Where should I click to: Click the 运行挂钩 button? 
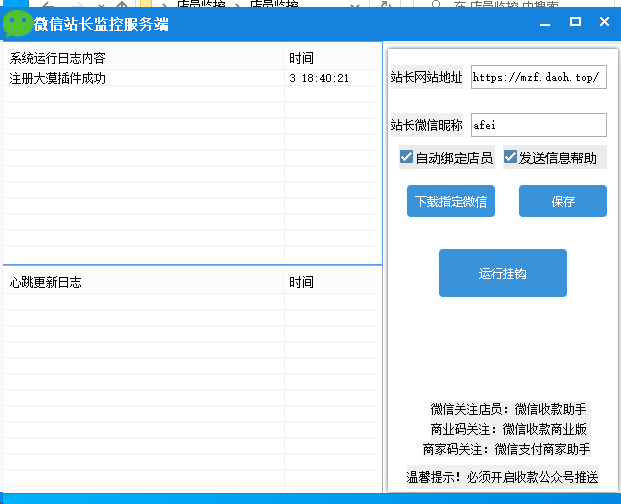503,273
